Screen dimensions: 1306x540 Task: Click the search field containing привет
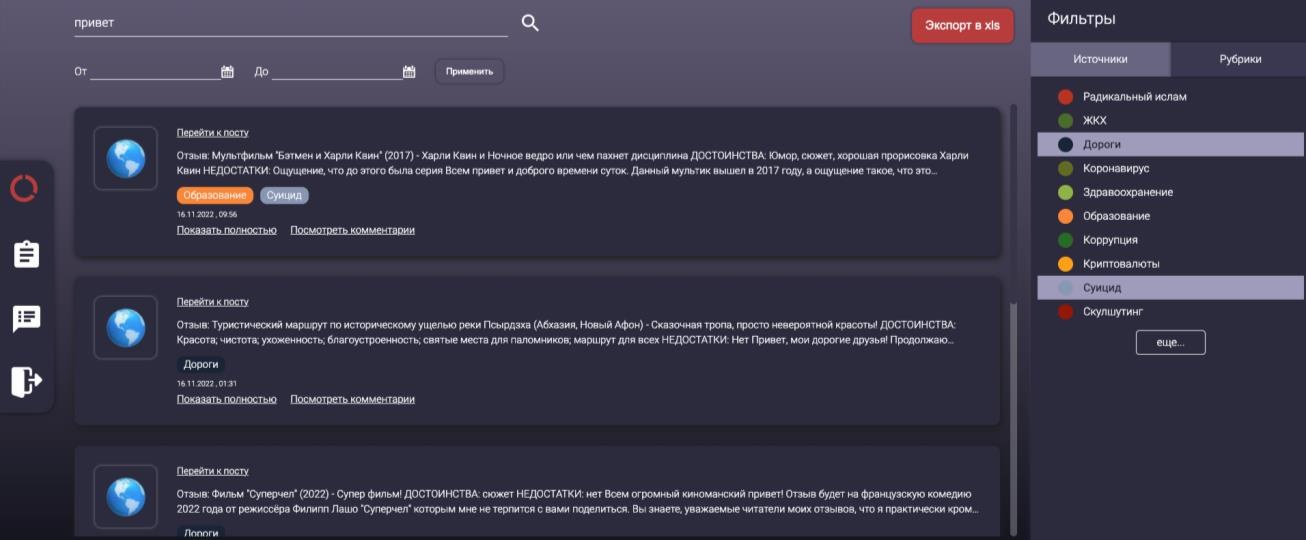click(x=291, y=23)
